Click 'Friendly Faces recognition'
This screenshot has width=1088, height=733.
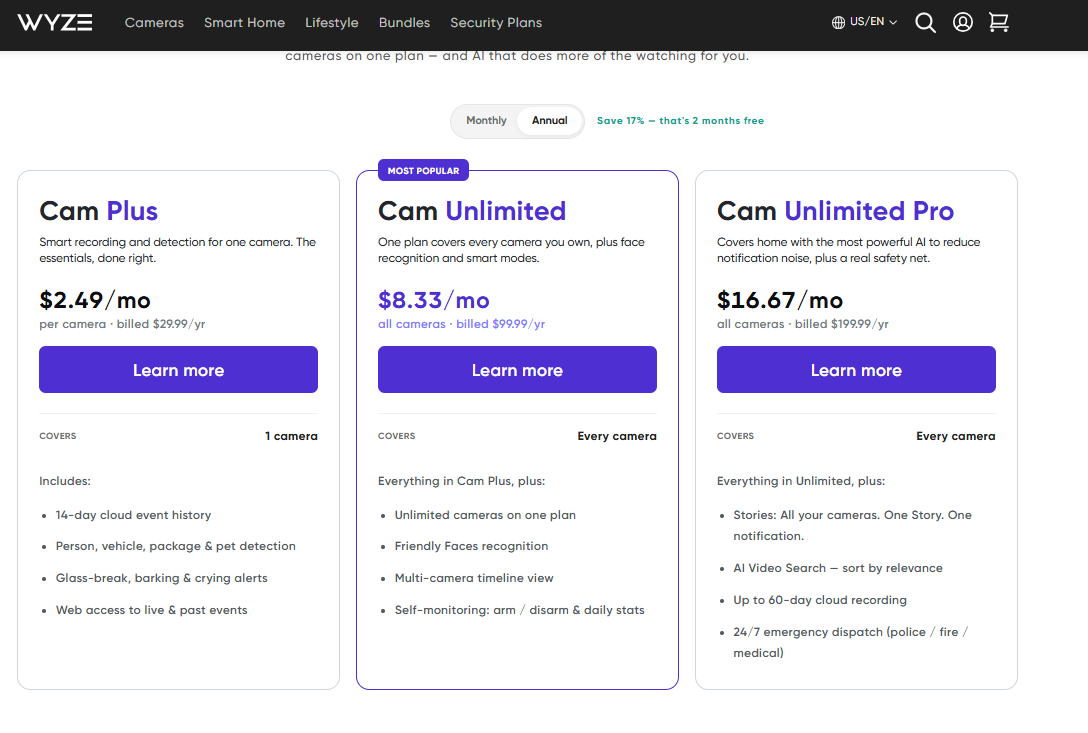click(471, 546)
